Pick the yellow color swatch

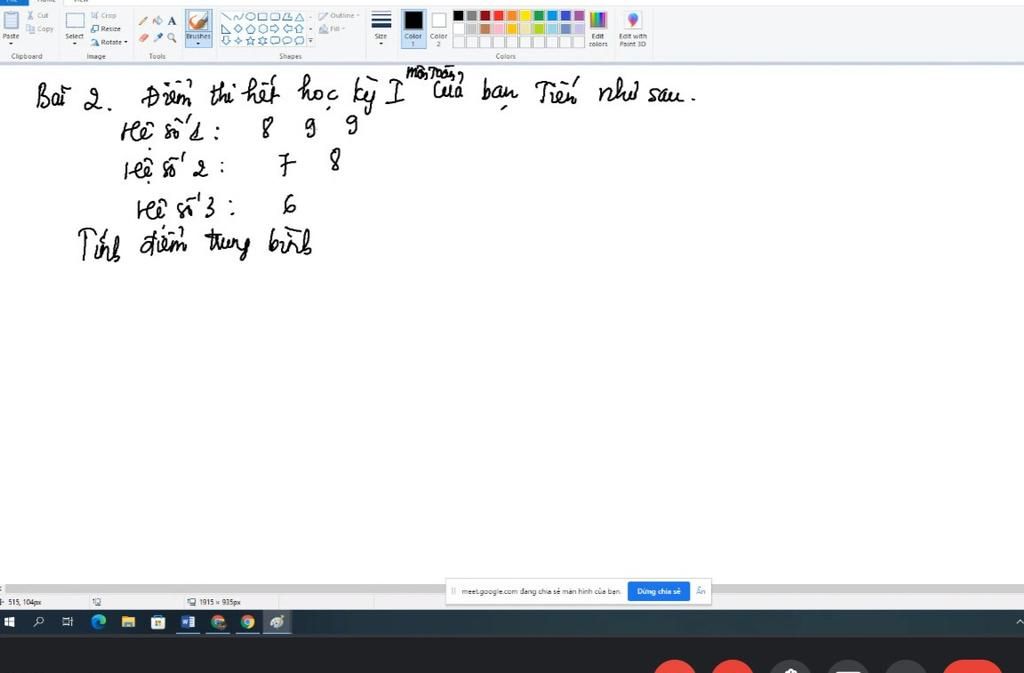526,16
